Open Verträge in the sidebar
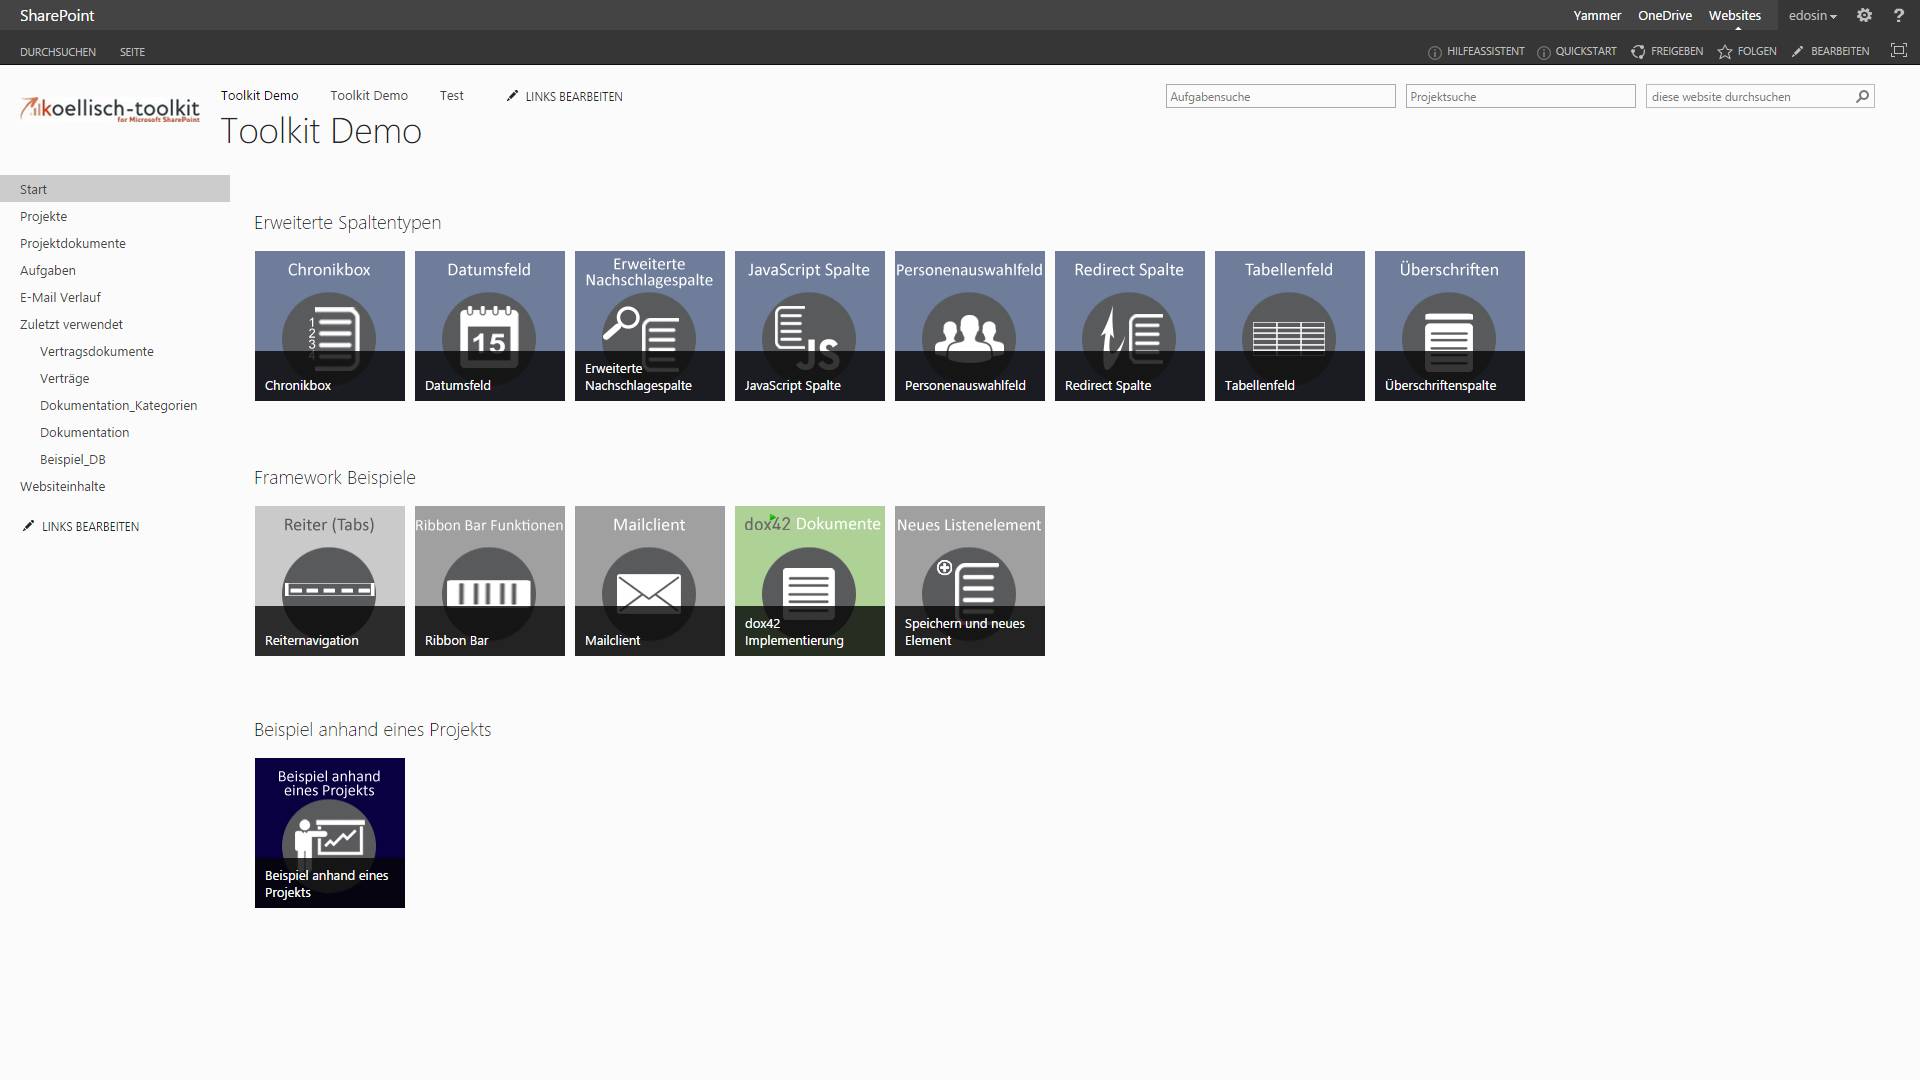 tap(65, 378)
